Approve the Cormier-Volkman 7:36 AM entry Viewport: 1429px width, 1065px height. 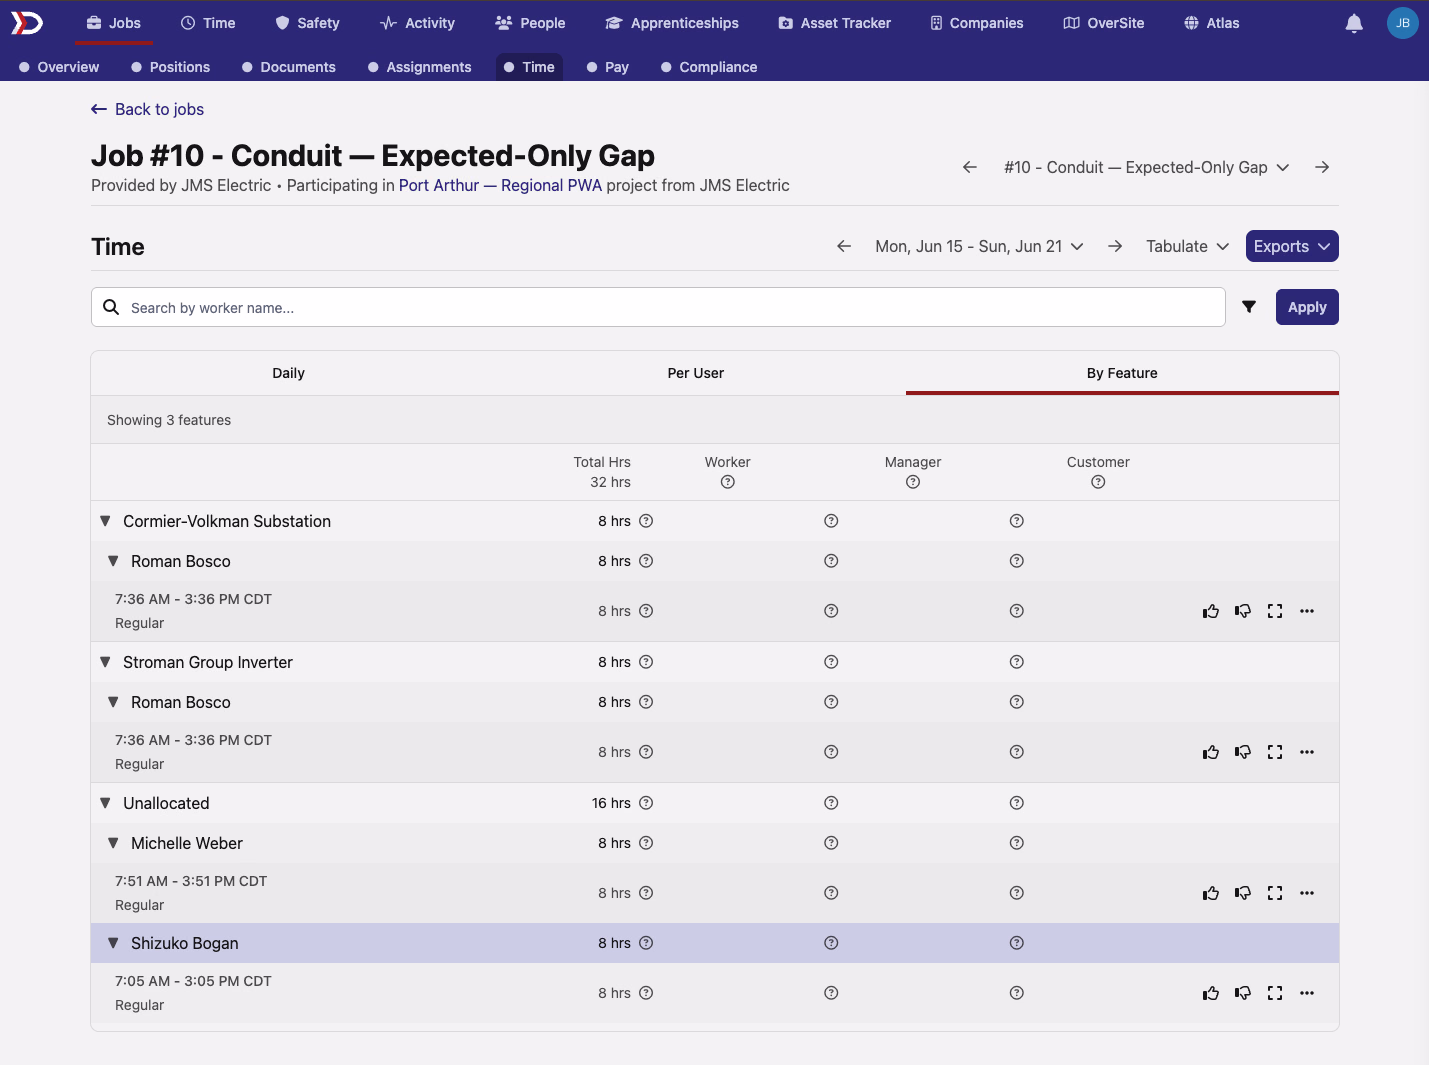[x=1211, y=611]
